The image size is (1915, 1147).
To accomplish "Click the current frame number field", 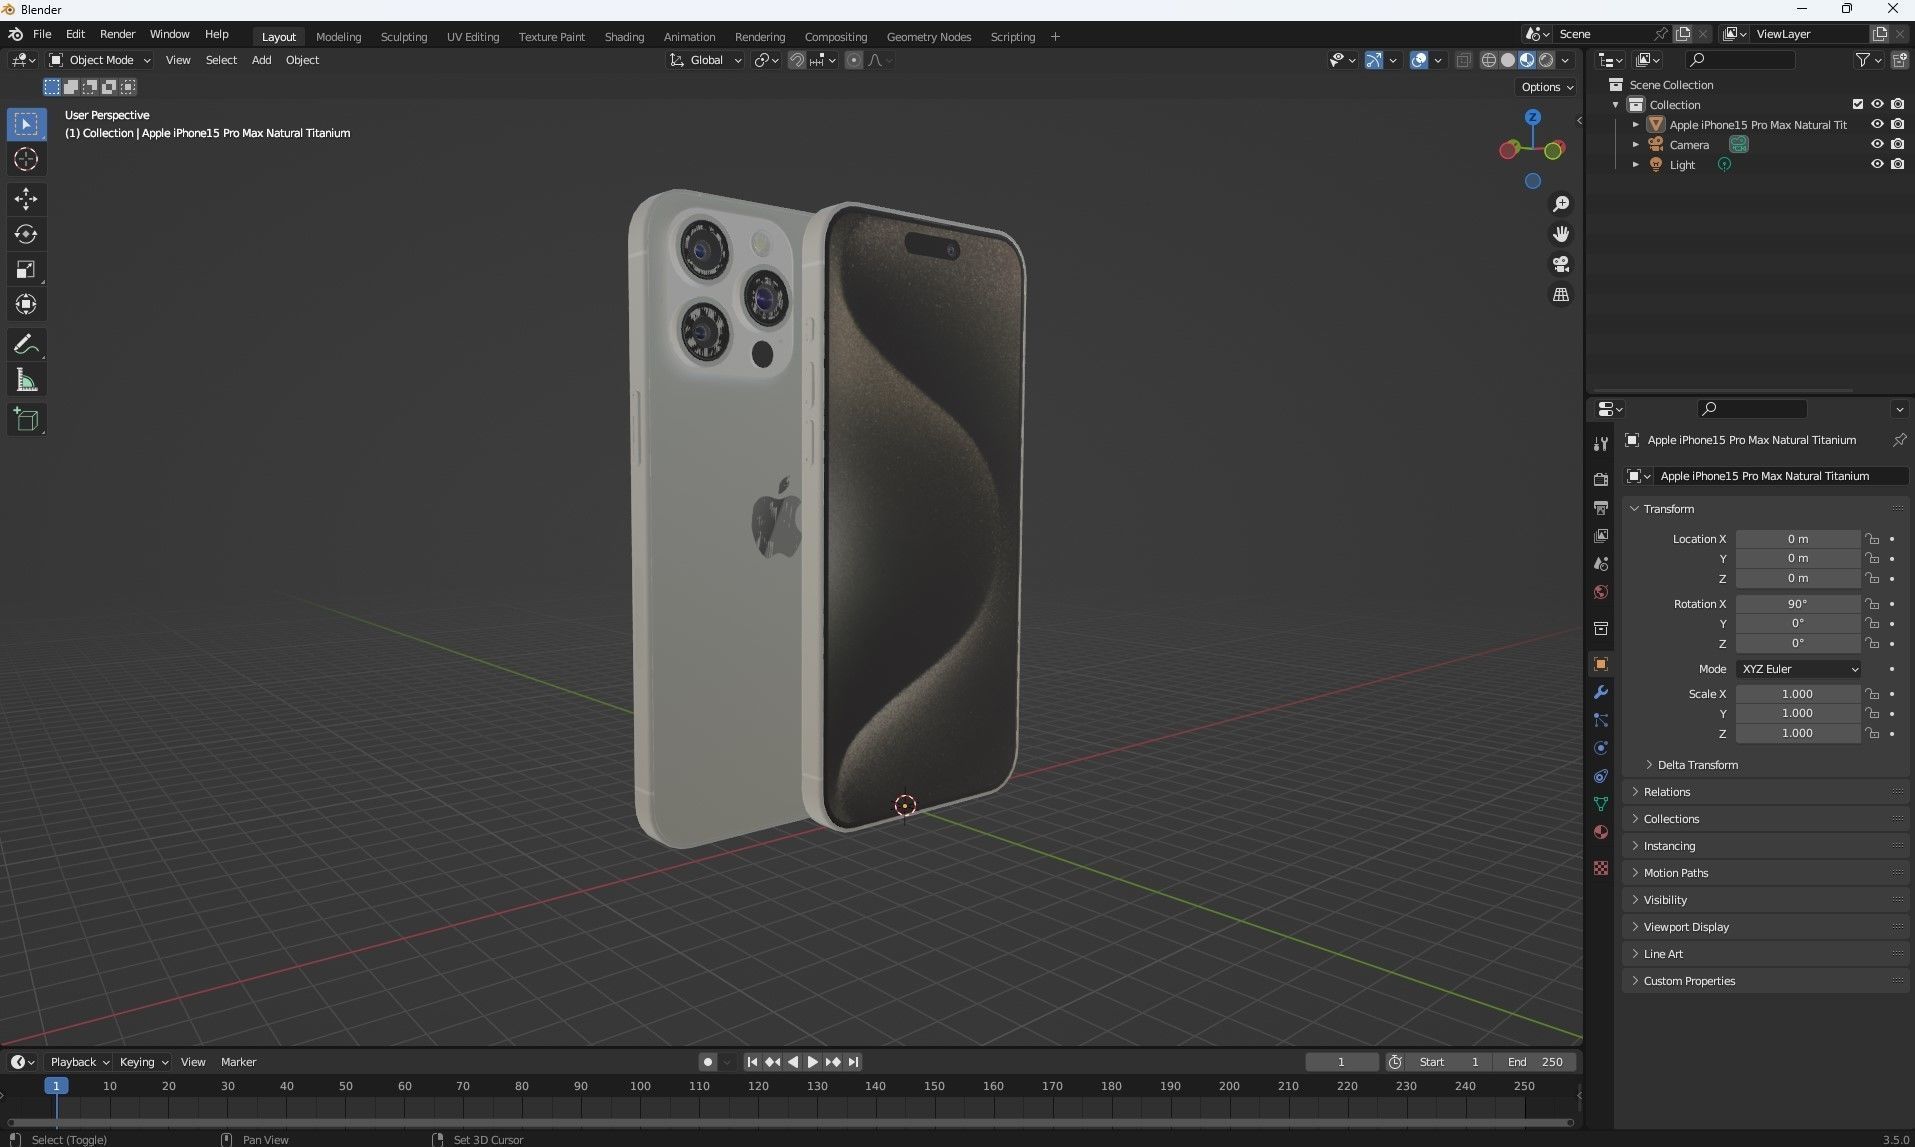I will click(1341, 1062).
